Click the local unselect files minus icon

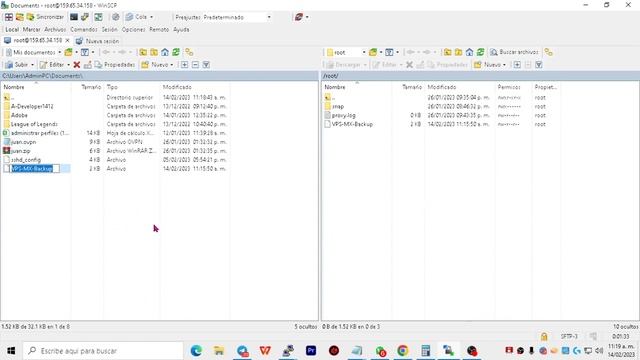click(196, 64)
